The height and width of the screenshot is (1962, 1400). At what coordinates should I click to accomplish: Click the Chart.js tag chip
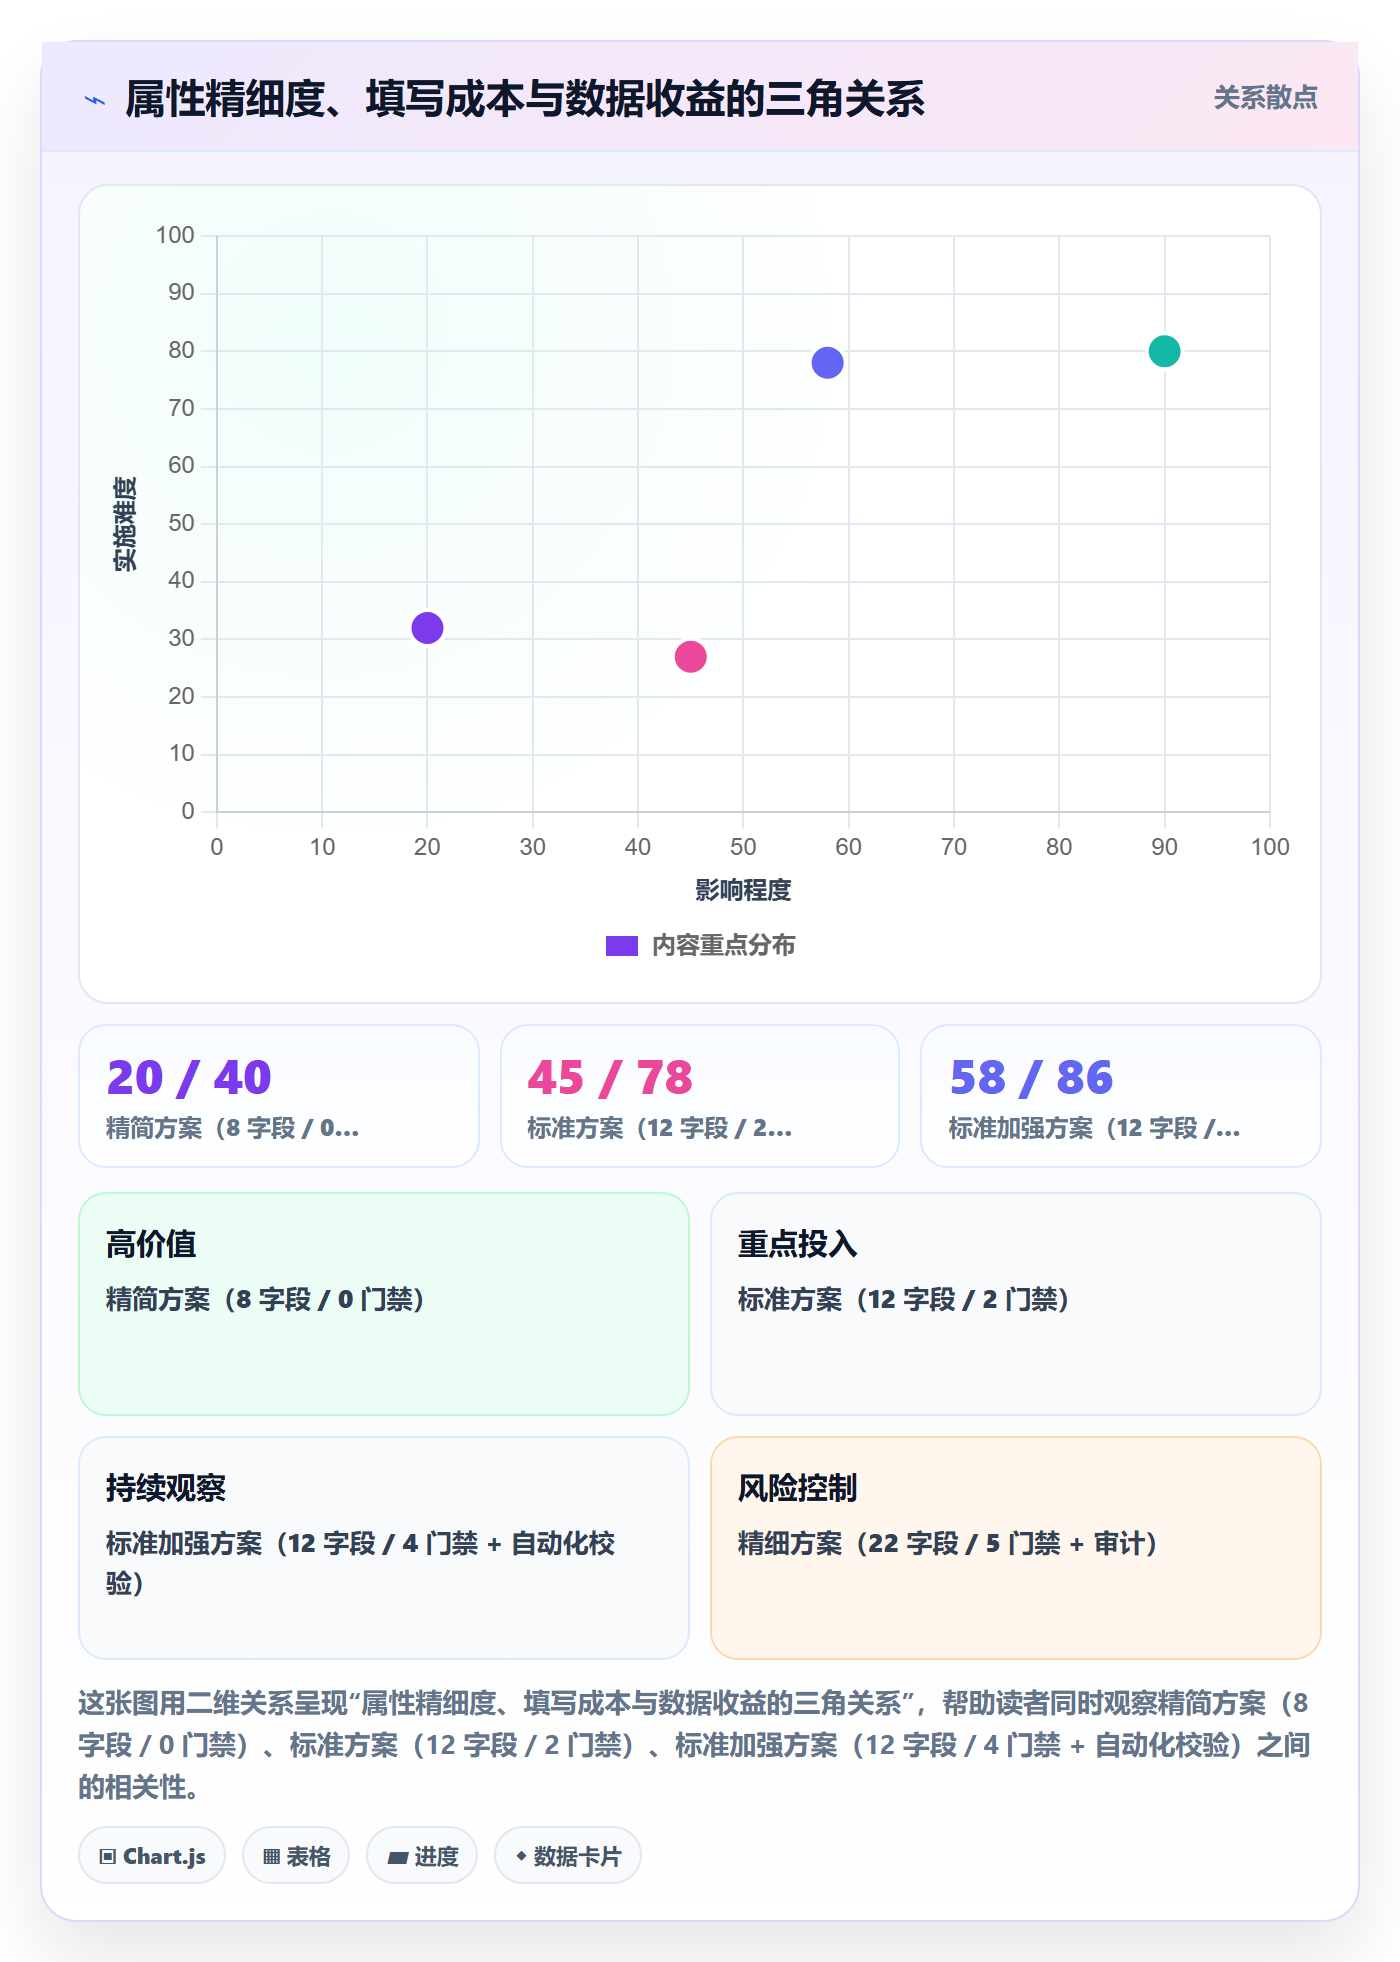(x=152, y=1856)
